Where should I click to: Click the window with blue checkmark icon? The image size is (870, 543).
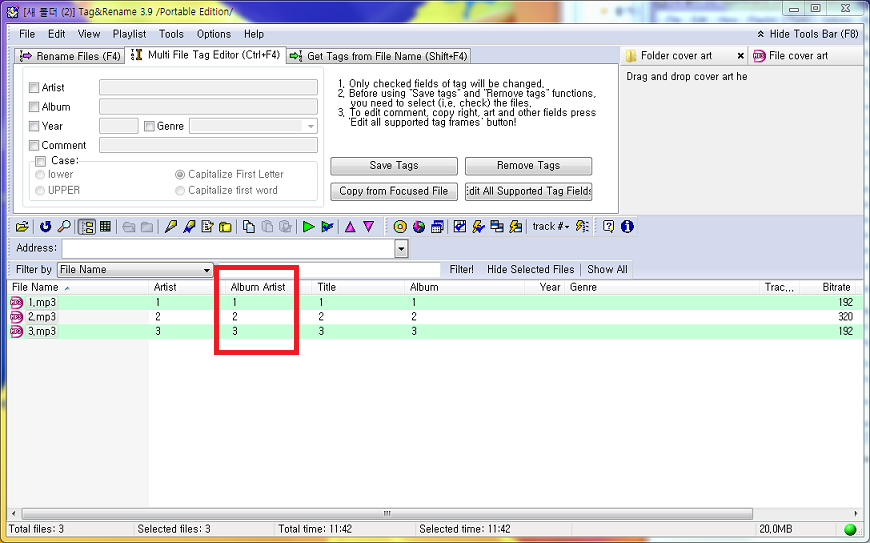pyautogui.click(x=459, y=226)
